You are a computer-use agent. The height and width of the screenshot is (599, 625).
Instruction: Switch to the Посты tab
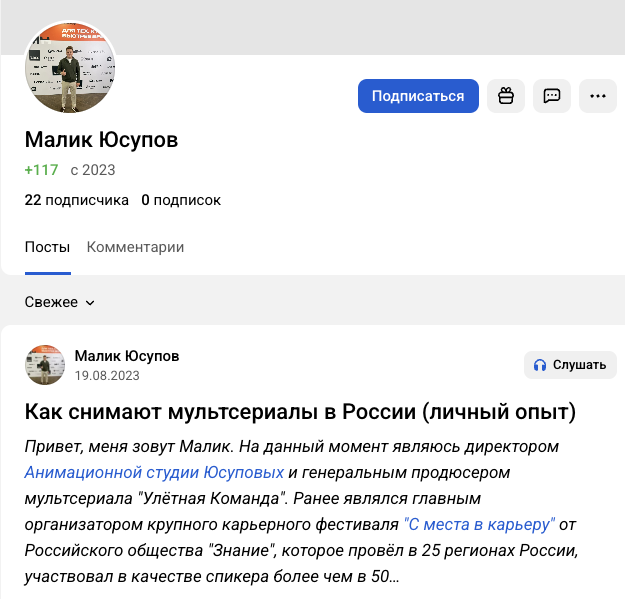[47, 247]
